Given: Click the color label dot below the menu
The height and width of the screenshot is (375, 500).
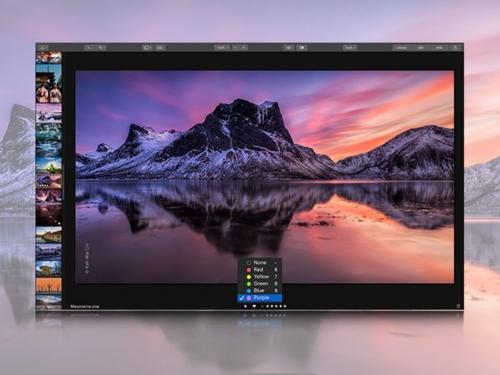Looking at the screenshot, I should pyautogui.click(x=245, y=306).
